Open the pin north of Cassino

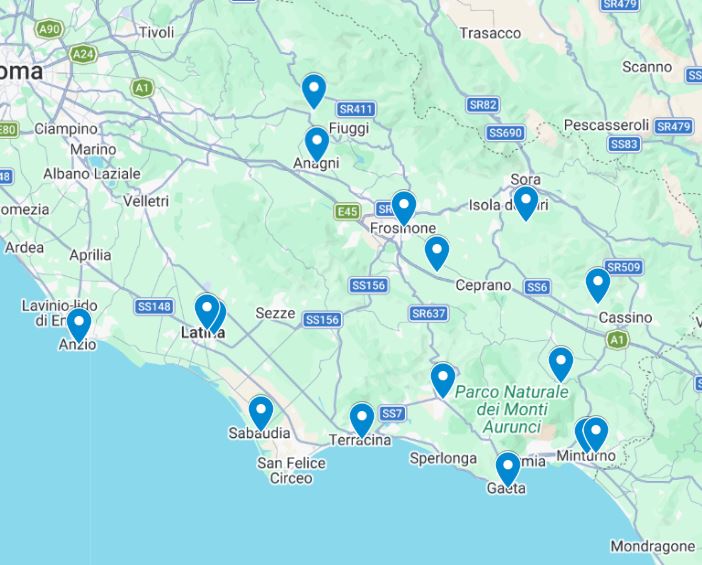[x=598, y=285]
